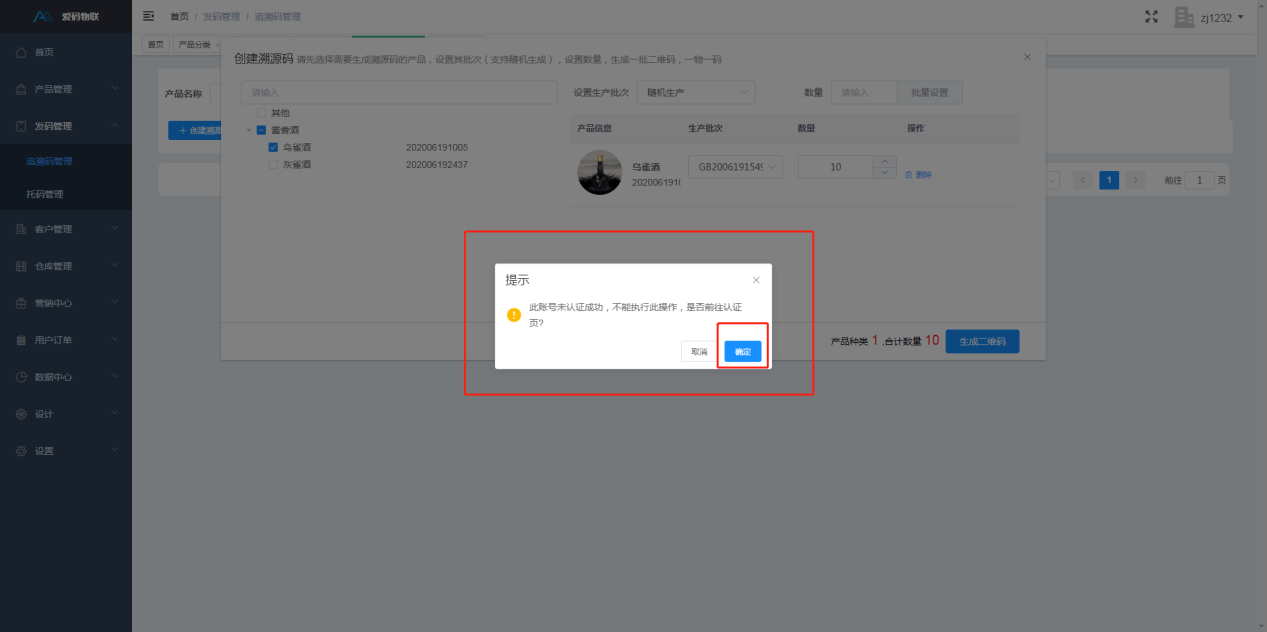Viewport: 1267px width, 632px height.
Task: Collapse the 酱香酒 tree node arrow
Action: coord(249,130)
